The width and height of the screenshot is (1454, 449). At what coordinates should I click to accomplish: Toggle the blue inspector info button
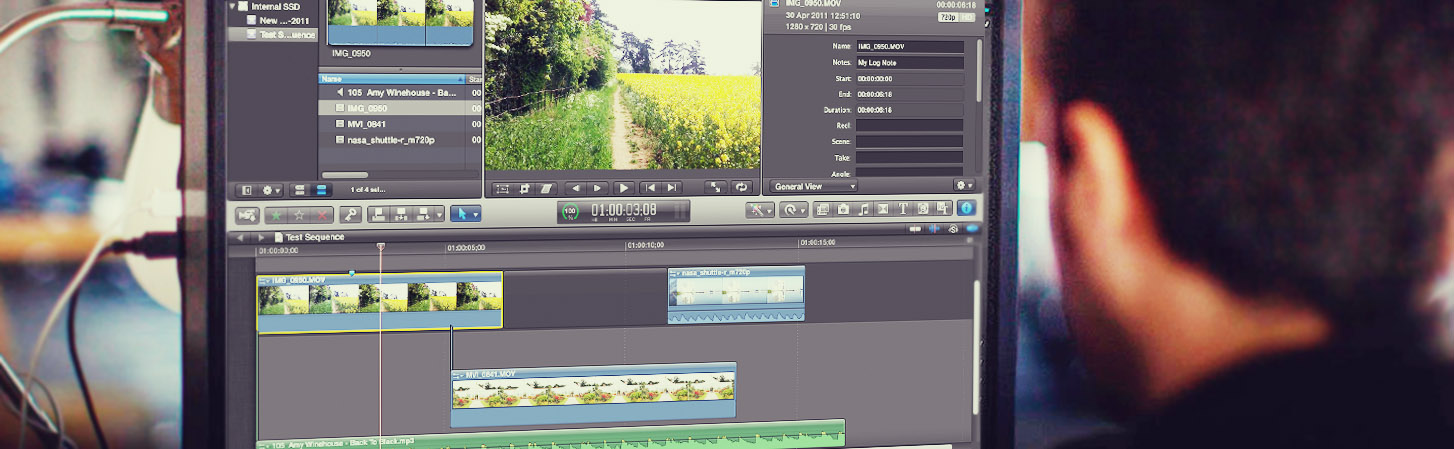coord(966,208)
